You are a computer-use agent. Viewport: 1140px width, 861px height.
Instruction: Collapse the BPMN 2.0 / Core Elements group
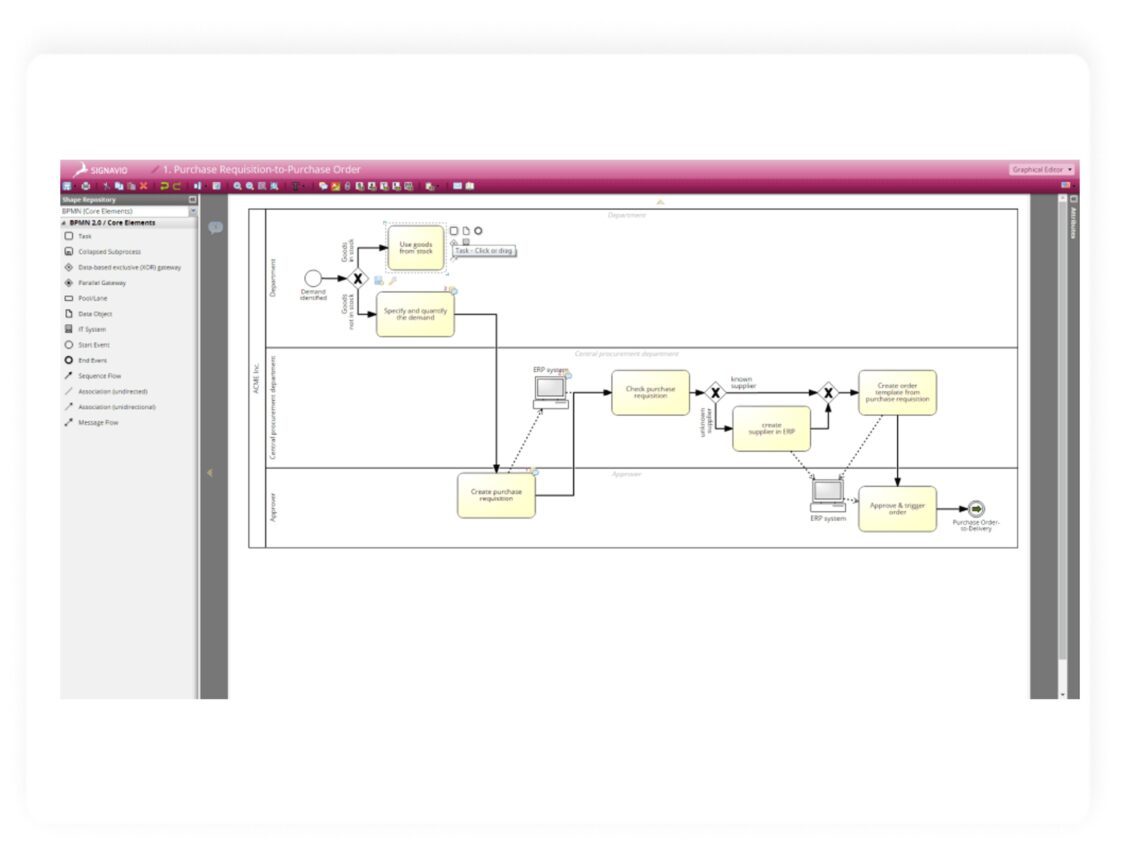pos(65,223)
